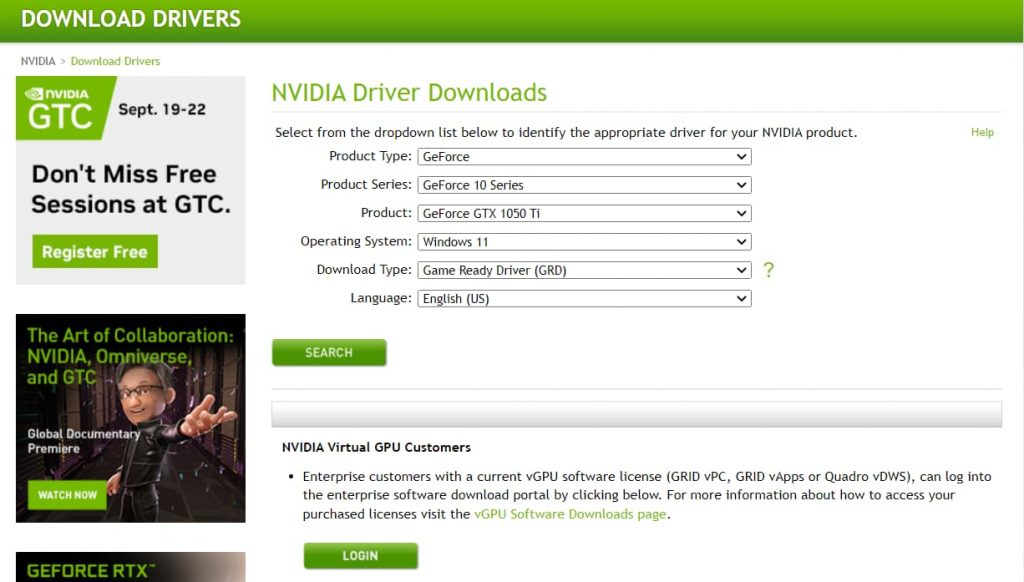This screenshot has height=582, width=1024.
Task: Click the LOGIN button
Action: coord(360,556)
